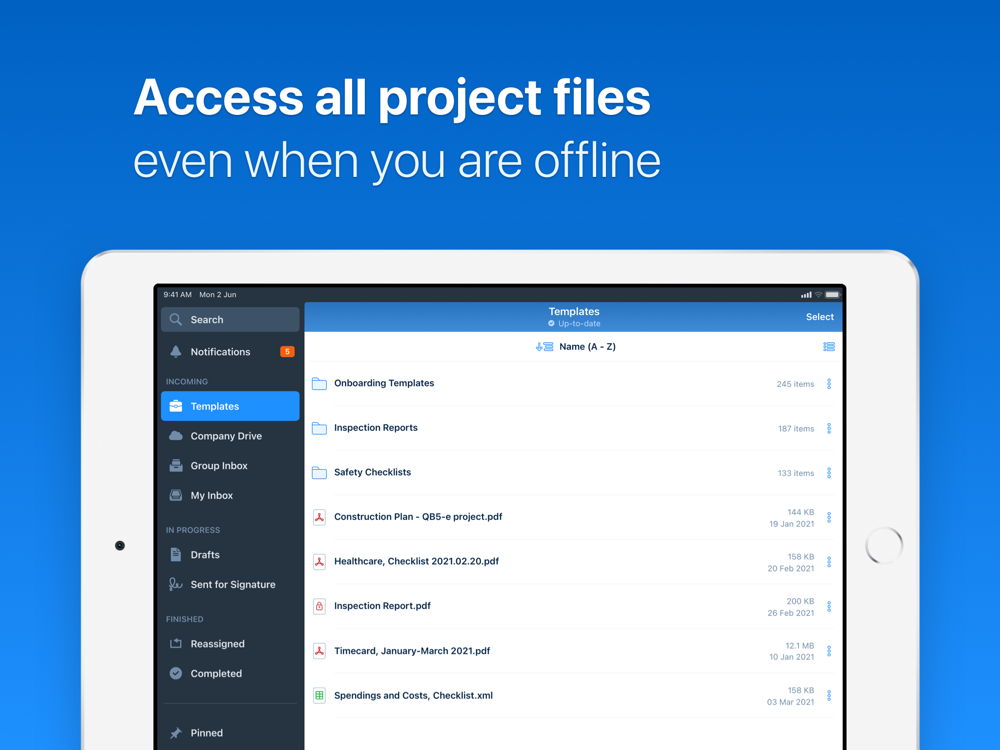Open the Reassigned section
Viewport: 1000px width, 750px height.
230,643
